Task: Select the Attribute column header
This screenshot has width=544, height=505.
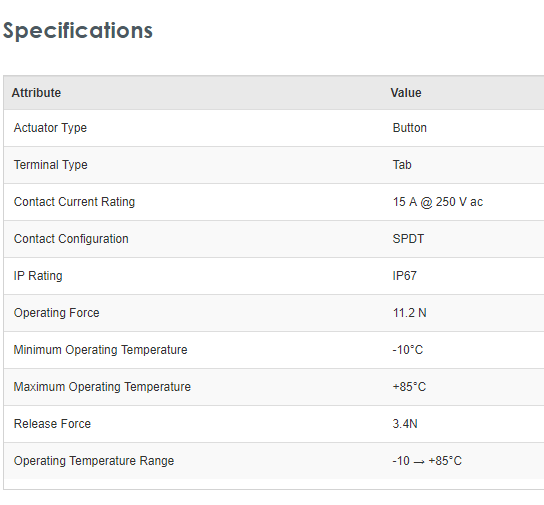Action: (36, 93)
